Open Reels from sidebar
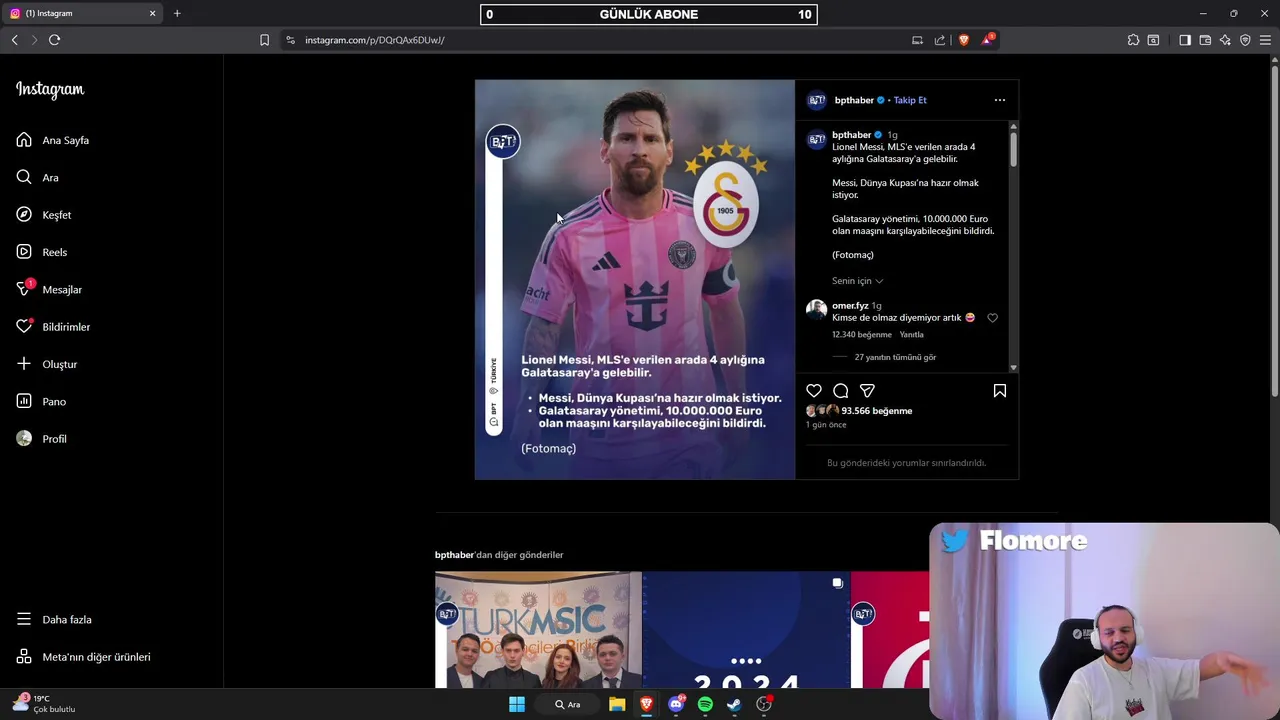The width and height of the screenshot is (1280, 720). click(42, 252)
